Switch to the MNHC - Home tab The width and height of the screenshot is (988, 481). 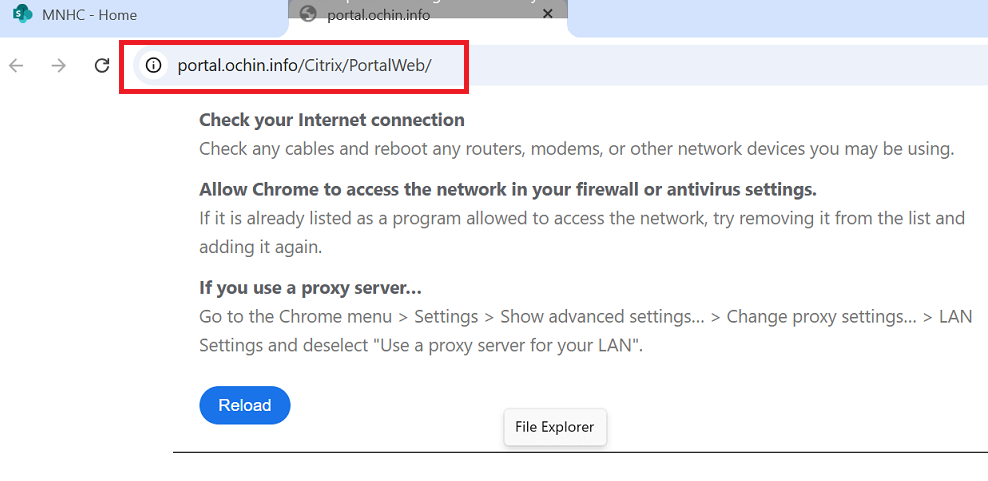coord(90,15)
